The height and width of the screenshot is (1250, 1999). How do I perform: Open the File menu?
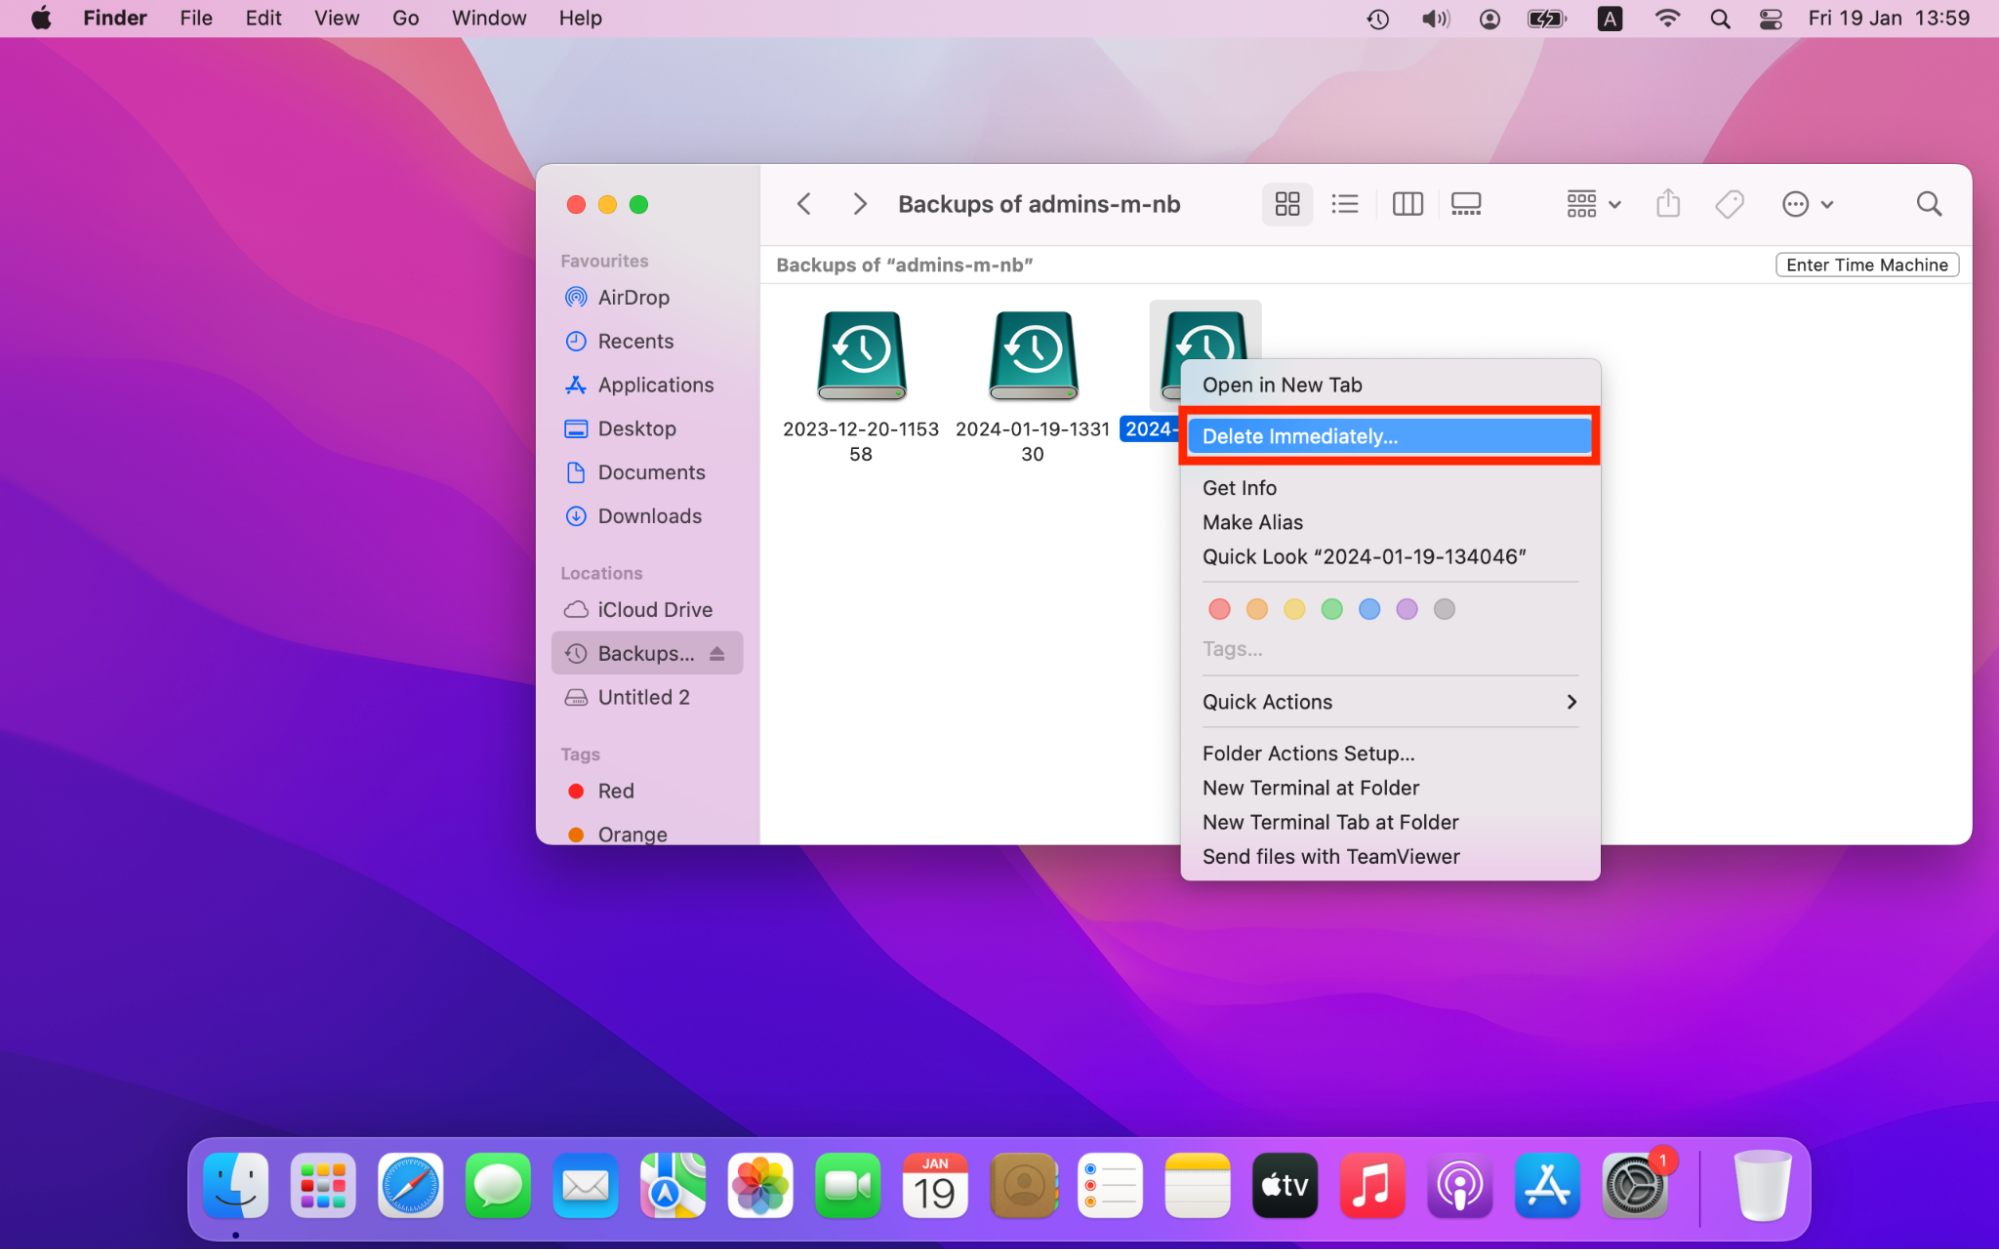196,18
